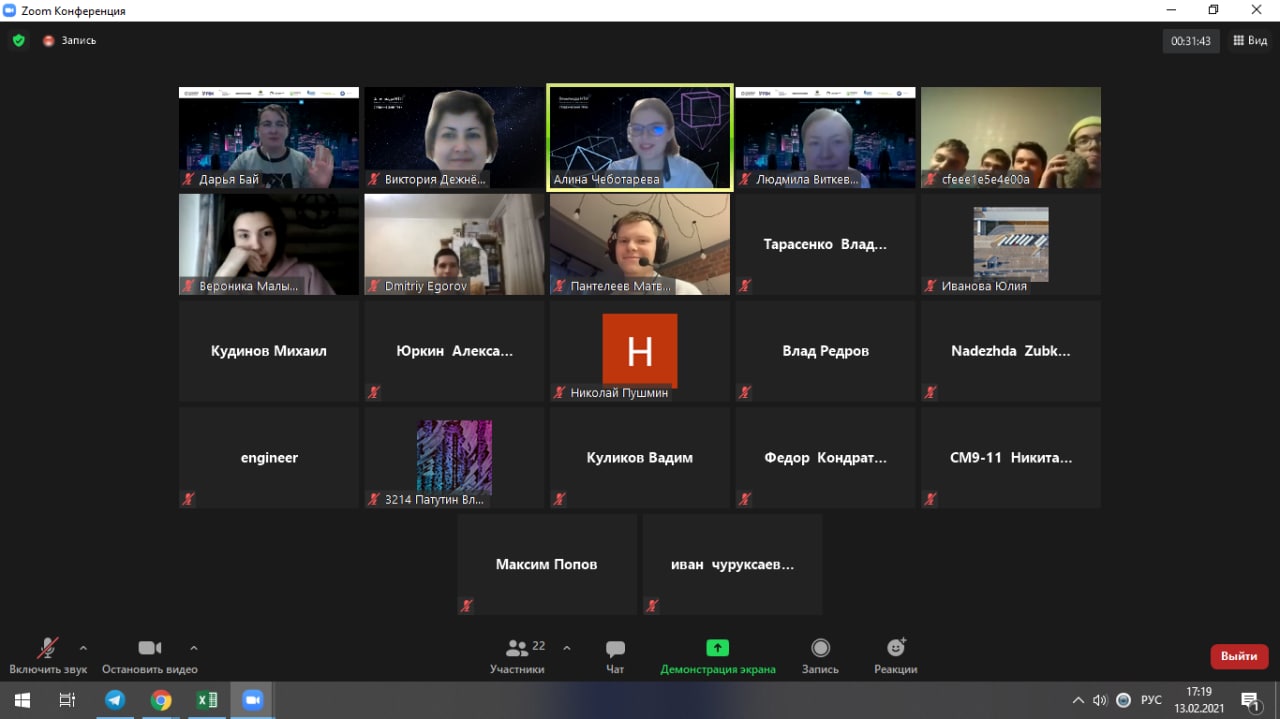This screenshot has width=1280, height=719.
Task: Expand audio options arrow next to microphone
Action: (83, 647)
